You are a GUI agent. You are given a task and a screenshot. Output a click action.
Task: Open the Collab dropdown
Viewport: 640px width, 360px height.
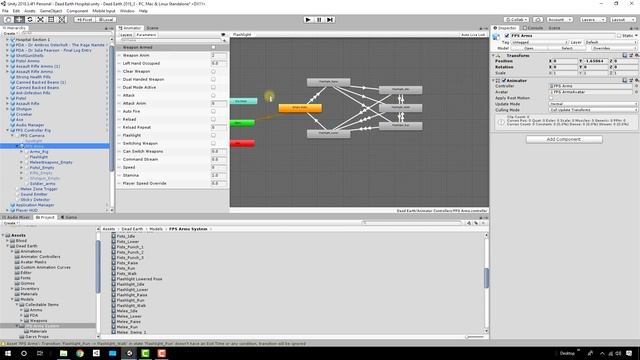point(517,20)
